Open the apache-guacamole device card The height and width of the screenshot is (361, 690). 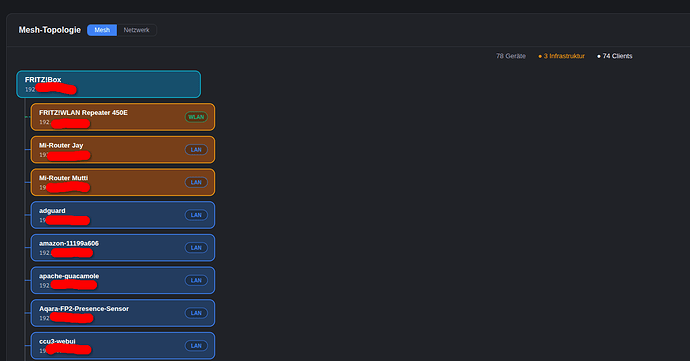coord(123,280)
